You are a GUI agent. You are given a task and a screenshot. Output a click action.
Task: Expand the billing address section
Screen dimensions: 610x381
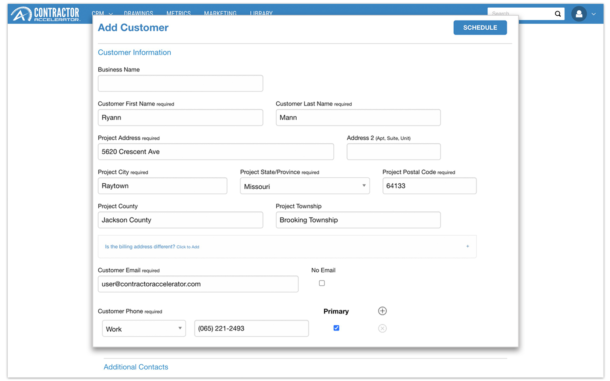point(468,246)
